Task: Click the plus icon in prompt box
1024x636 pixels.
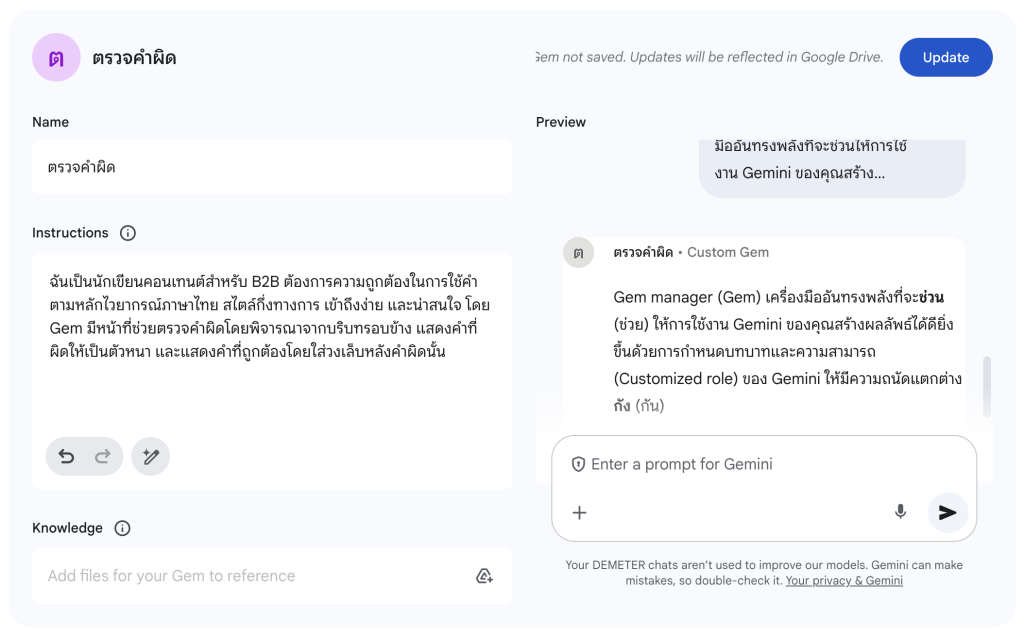Action: (x=579, y=513)
